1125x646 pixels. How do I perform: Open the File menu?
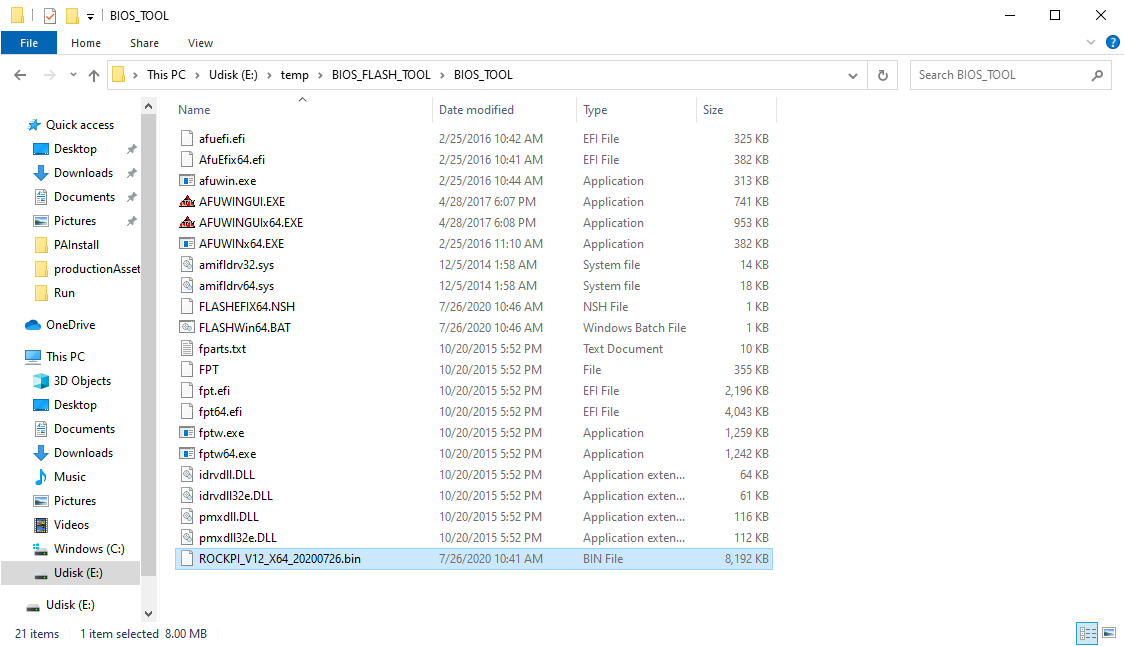pos(29,42)
